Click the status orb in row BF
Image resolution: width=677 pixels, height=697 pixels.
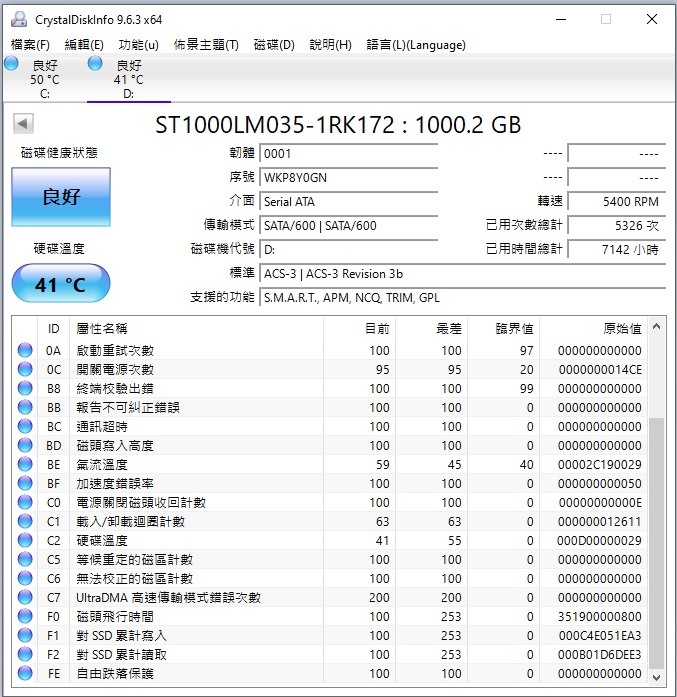point(25,483)
